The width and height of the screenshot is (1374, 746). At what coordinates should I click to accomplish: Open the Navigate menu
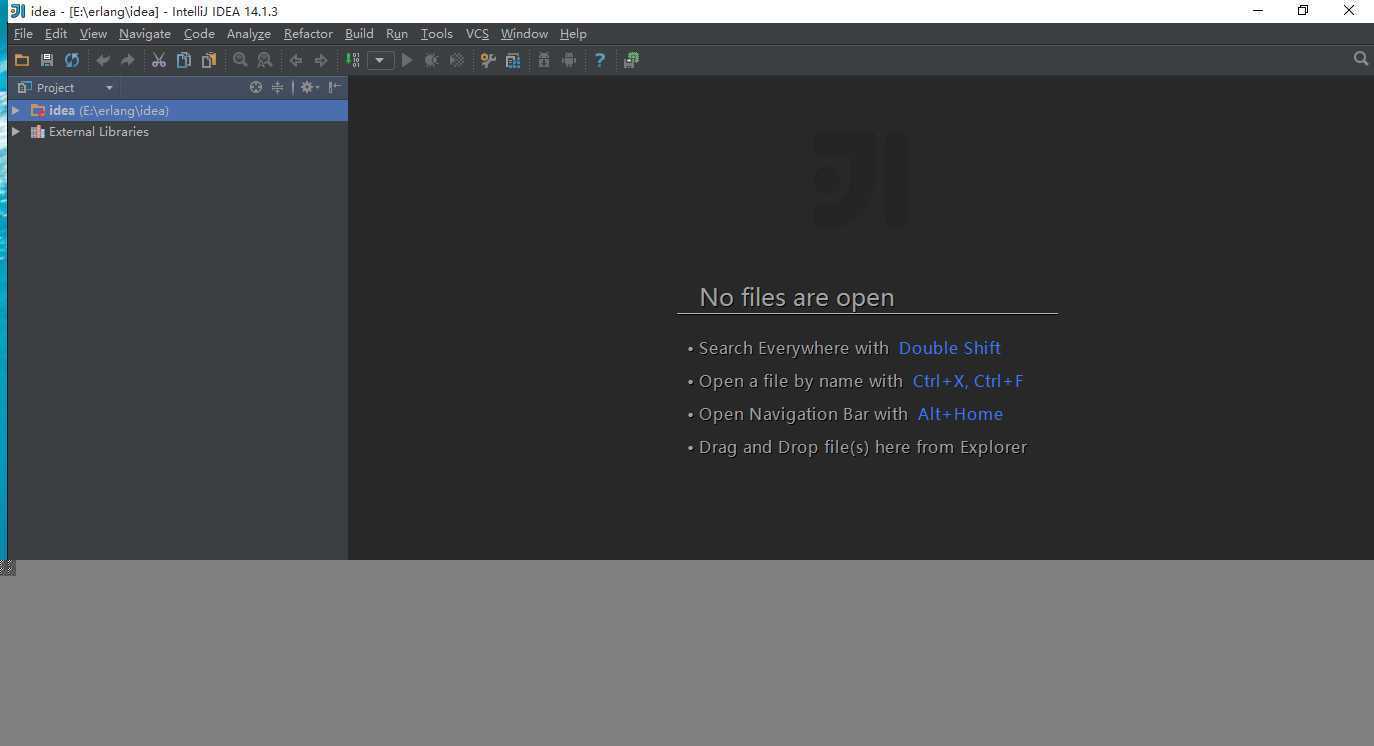145,33
